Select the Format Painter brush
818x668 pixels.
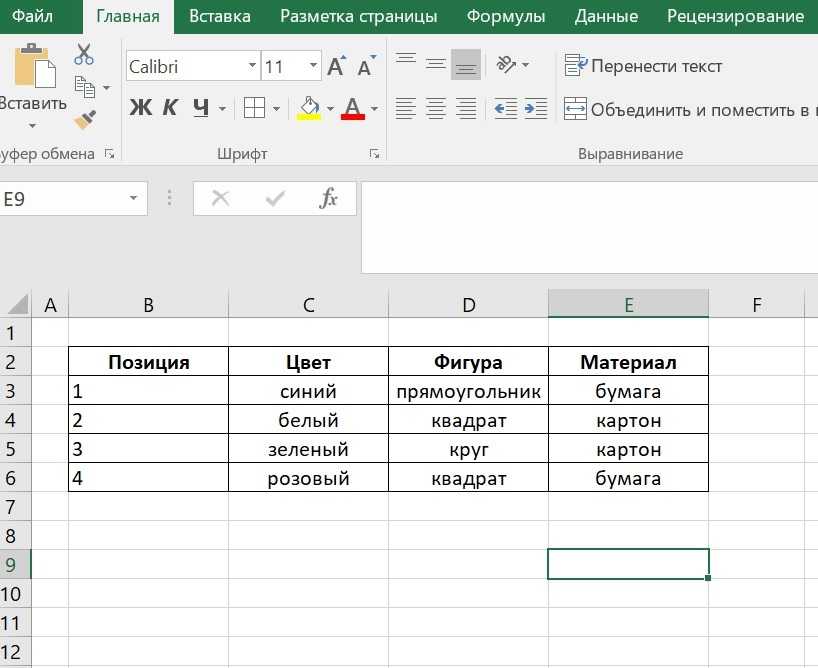(x=85, y=120)
